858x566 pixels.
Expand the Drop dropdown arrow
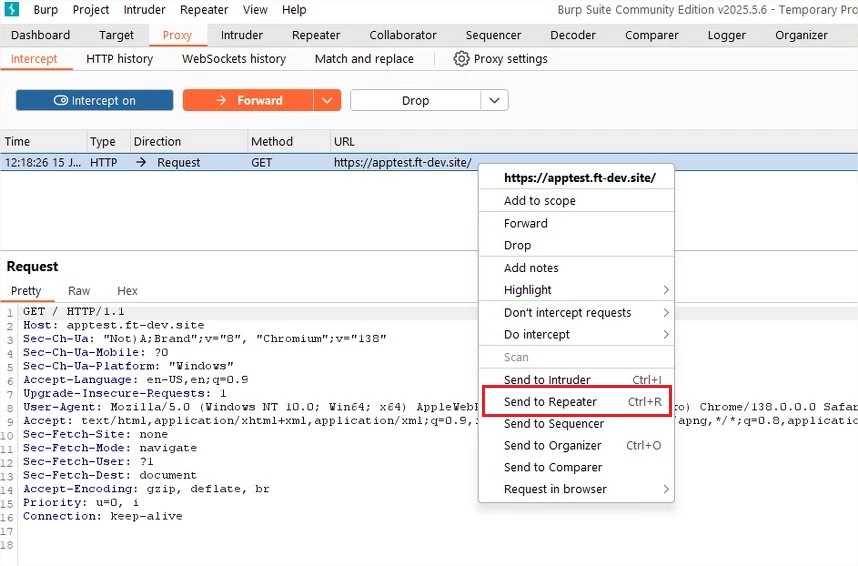tap(495, 100)
